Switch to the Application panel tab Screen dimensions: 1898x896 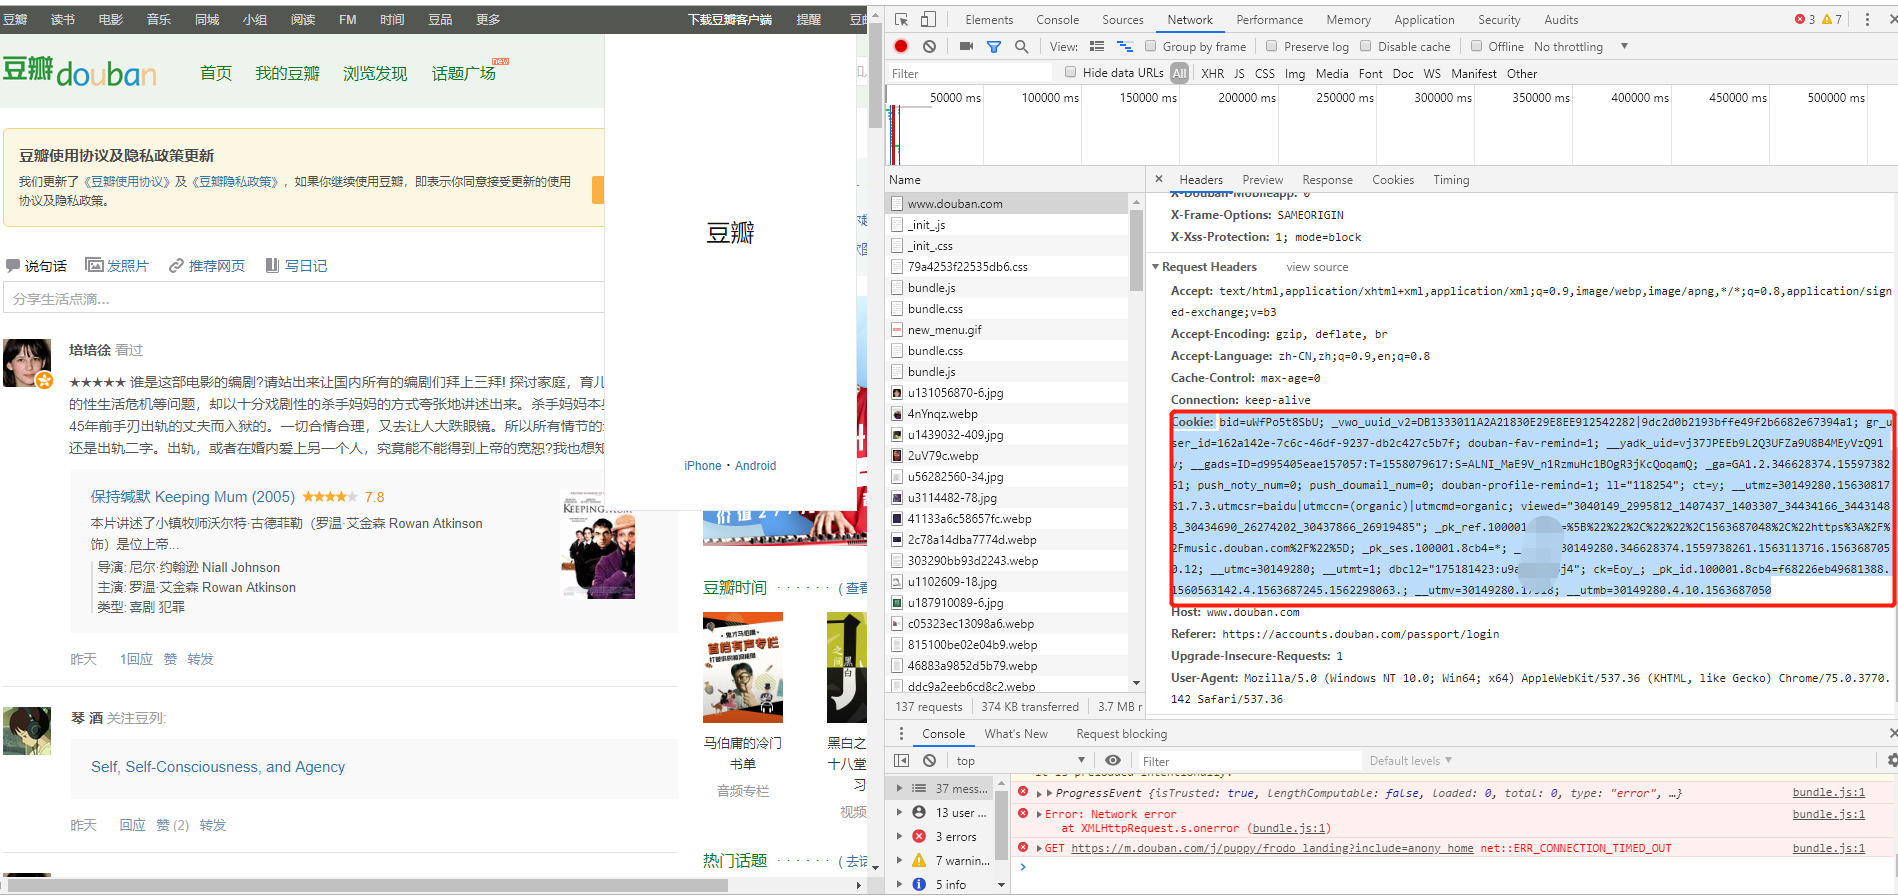1424,19
